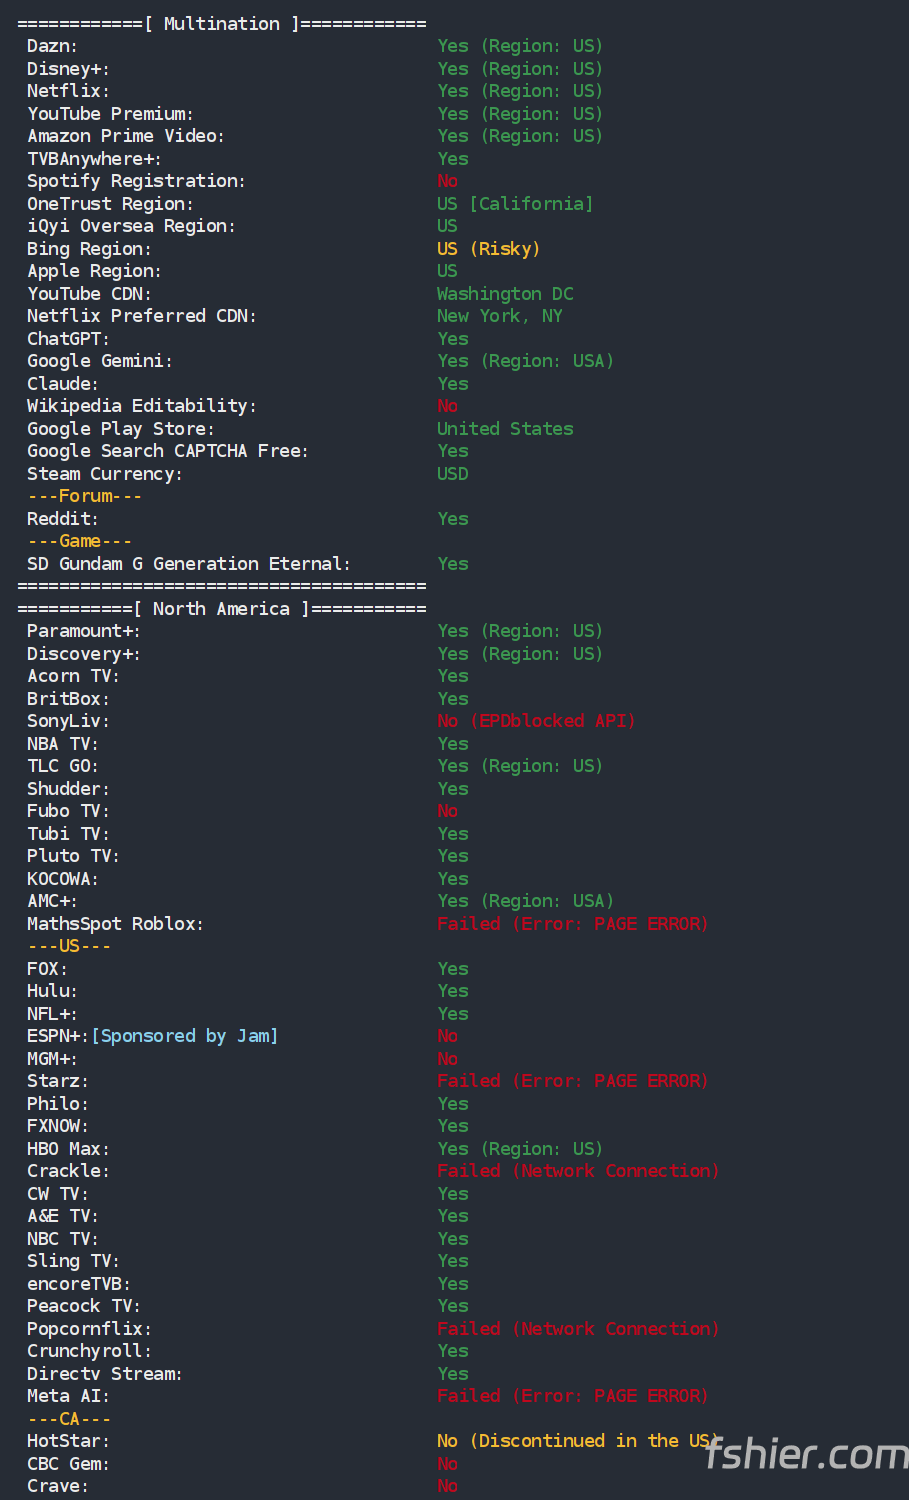Click the US subsection divider label
Image resolution: width=909 pixels, height=1500 pixels.
(69, 946)
